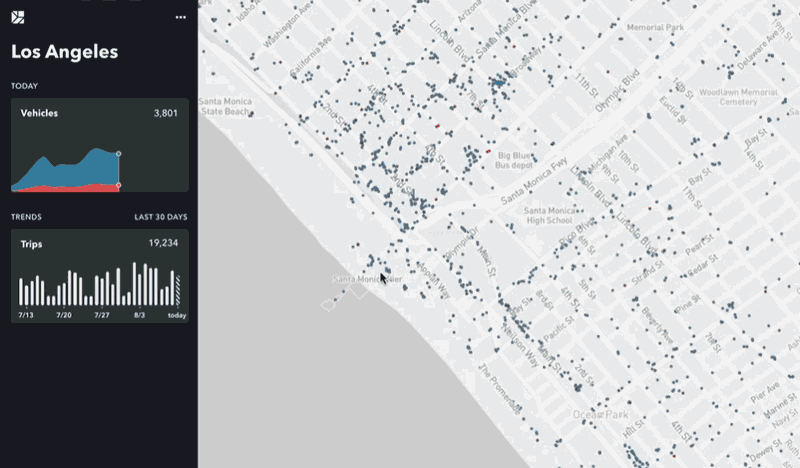This screenshot has height=468, width=800.
Task: Click the Los Angeles city title
Action: 65,52
